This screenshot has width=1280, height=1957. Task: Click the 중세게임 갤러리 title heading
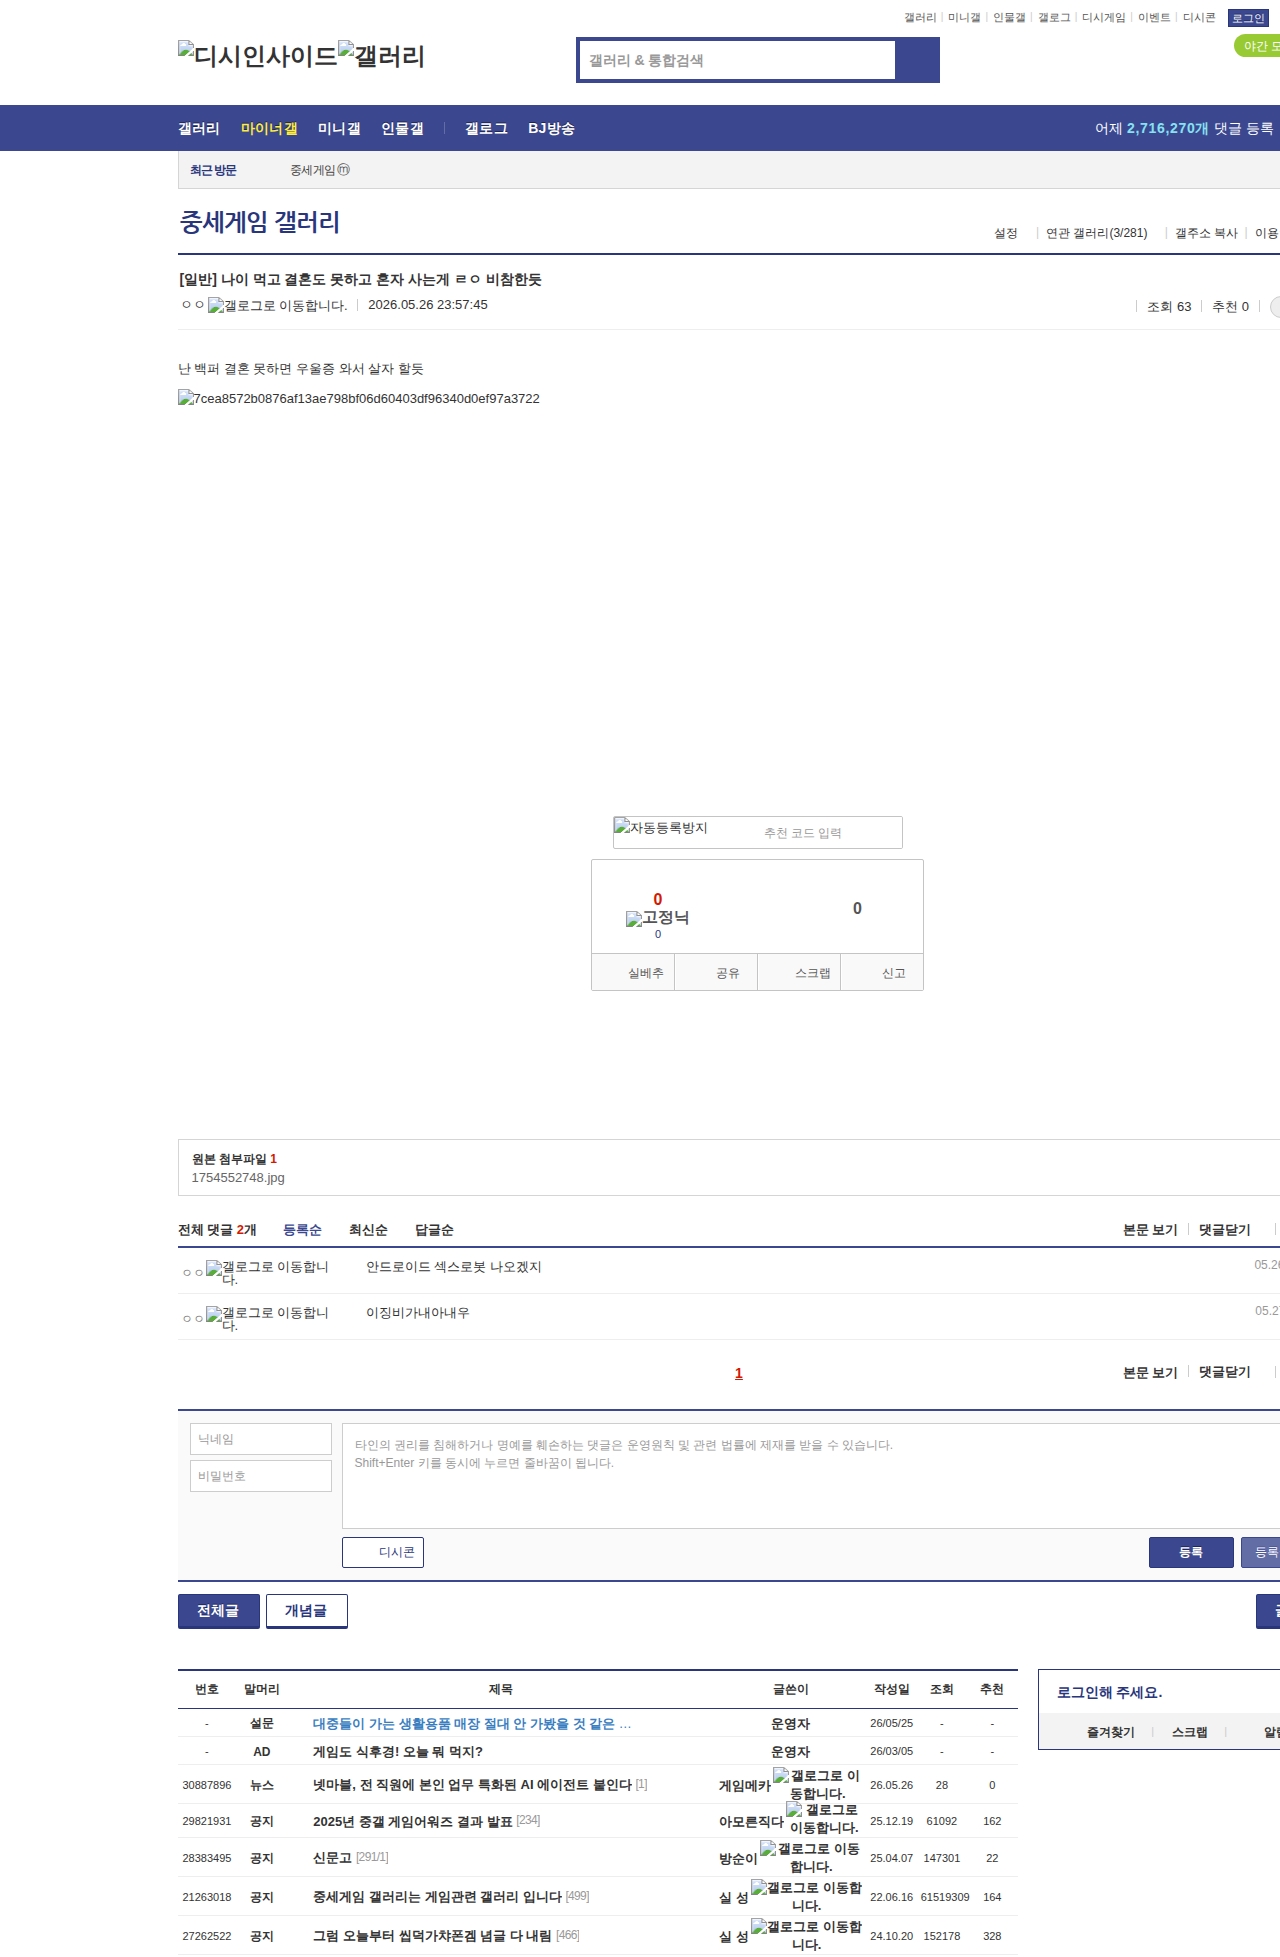[x=260, y=222]
